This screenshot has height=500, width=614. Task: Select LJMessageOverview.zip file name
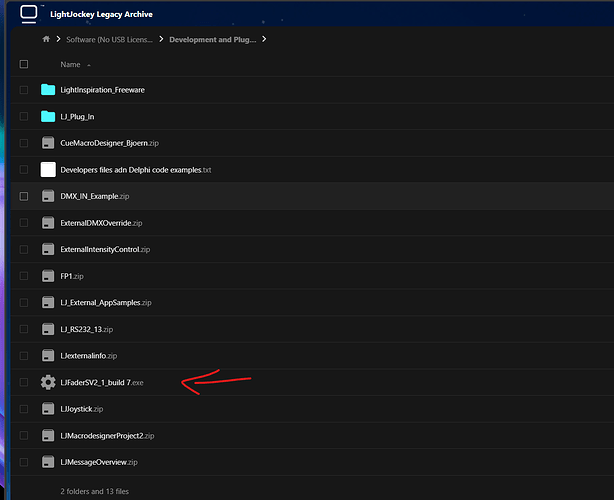pyautogui.click(x=99, y=462)
